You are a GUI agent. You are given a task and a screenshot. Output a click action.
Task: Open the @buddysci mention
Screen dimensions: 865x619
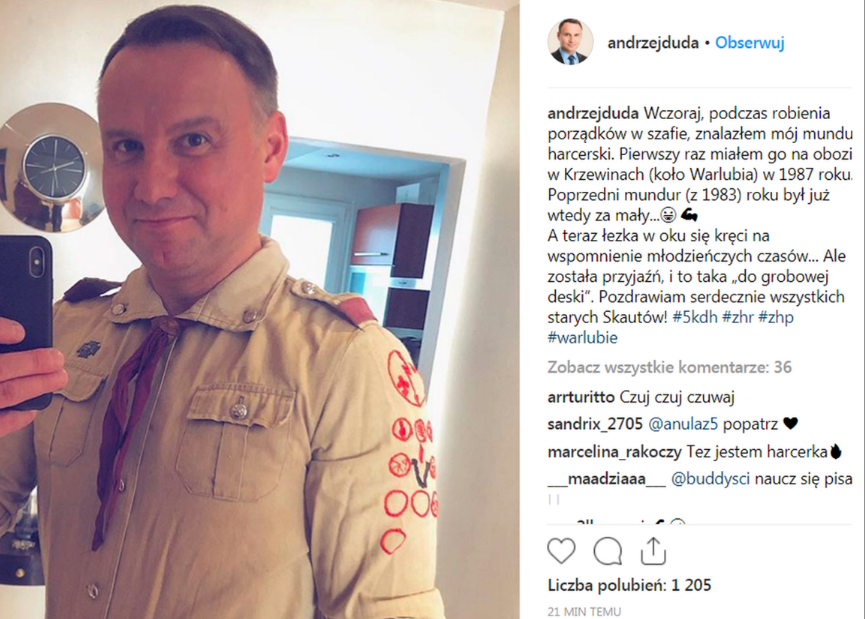point(710,478)
